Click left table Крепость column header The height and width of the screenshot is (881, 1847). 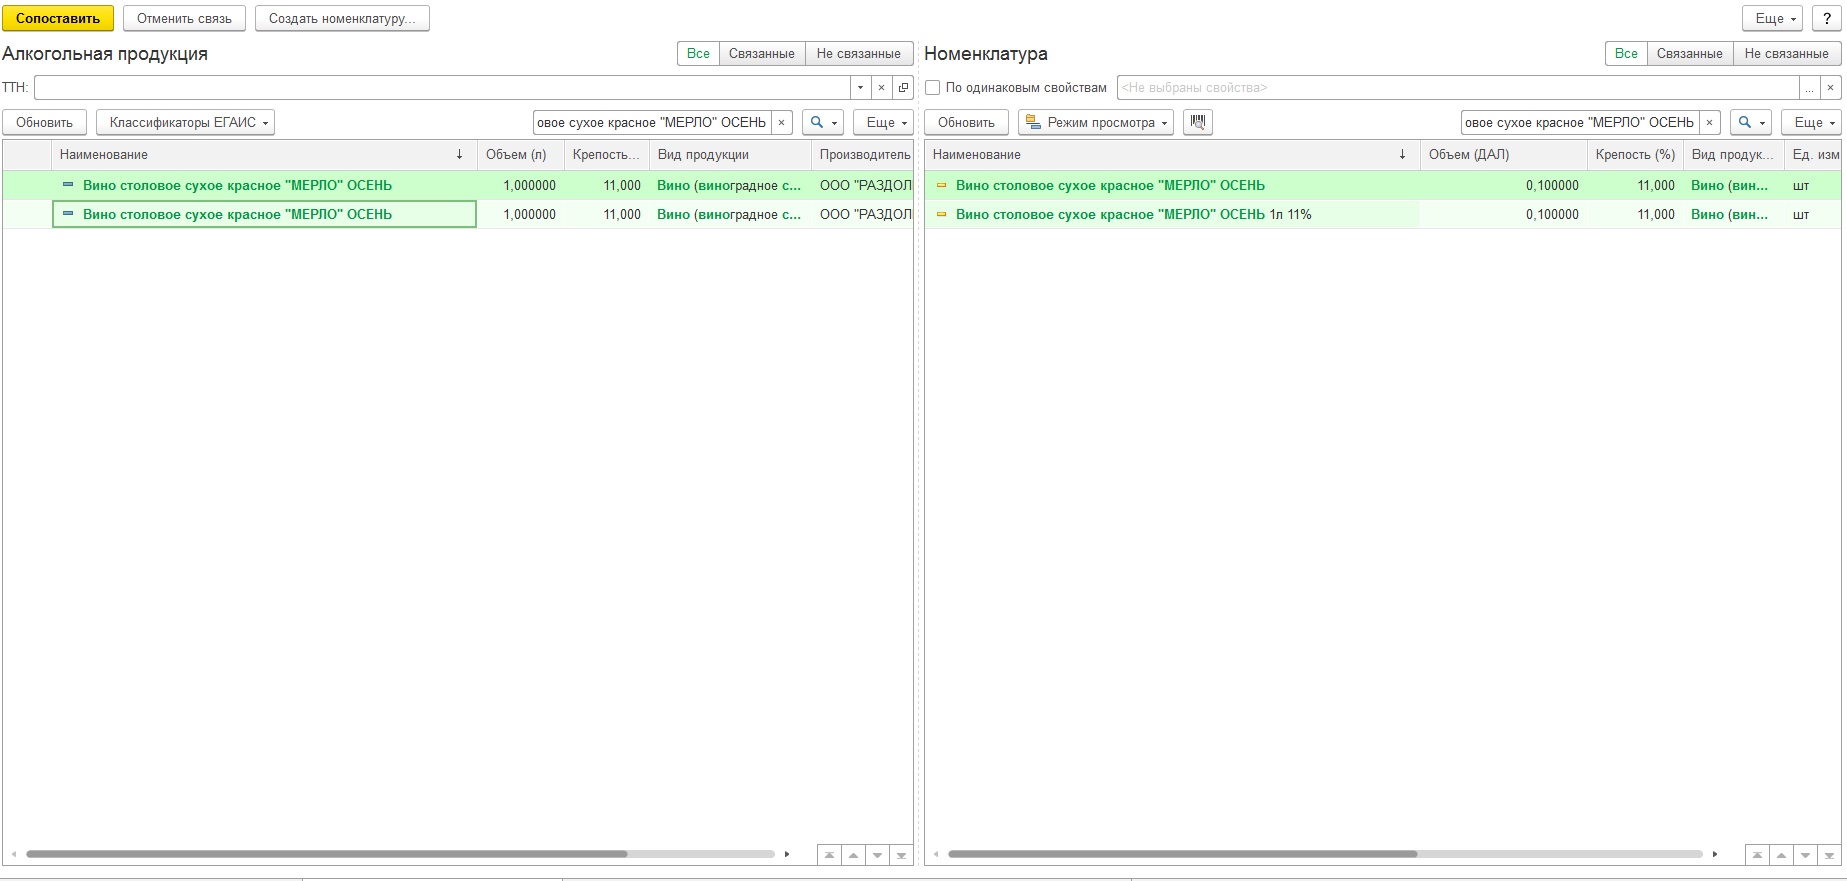(x=606, y=155)
